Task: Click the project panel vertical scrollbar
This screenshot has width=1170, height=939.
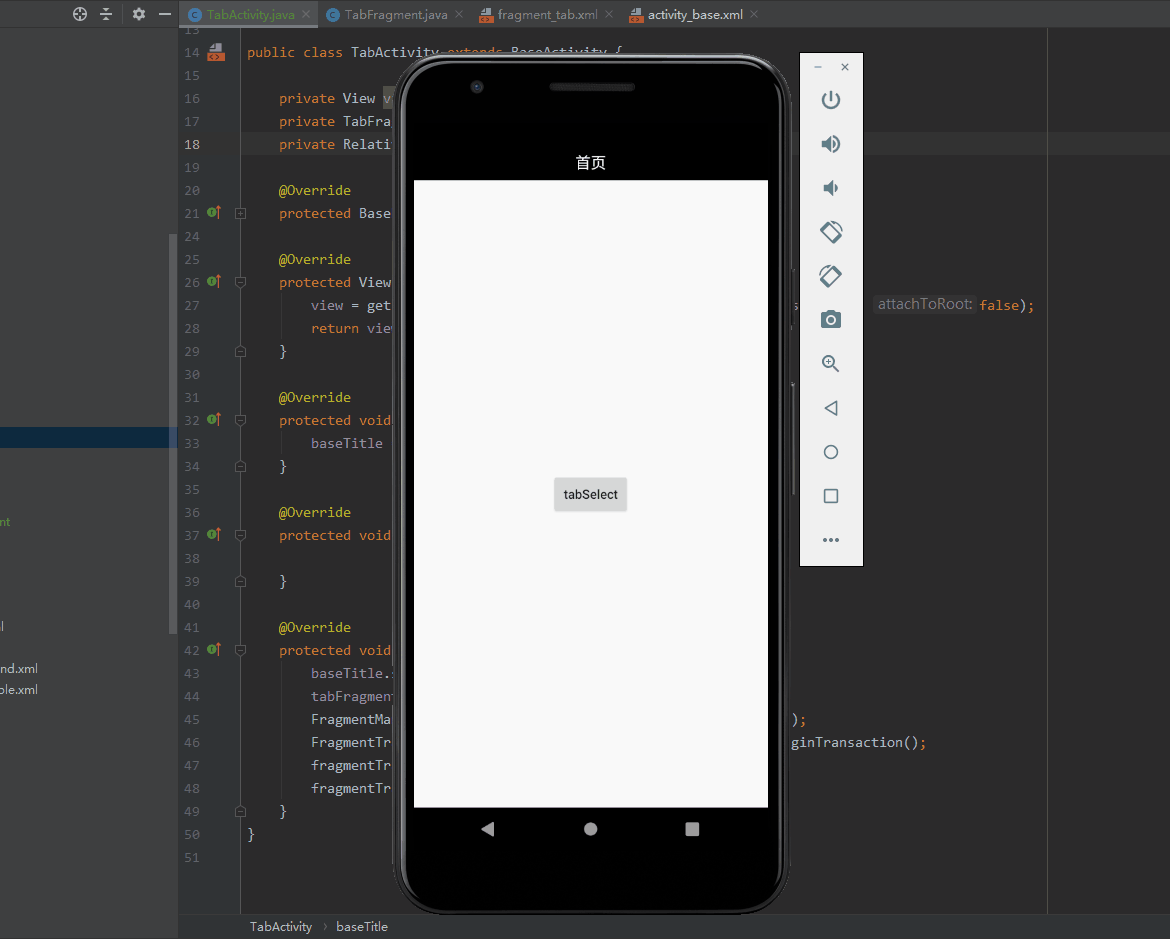Action: coord(173,433)
